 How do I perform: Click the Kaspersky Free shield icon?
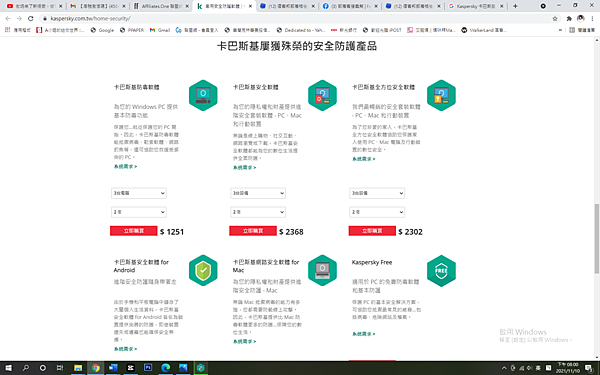click(x=441, y=270)
